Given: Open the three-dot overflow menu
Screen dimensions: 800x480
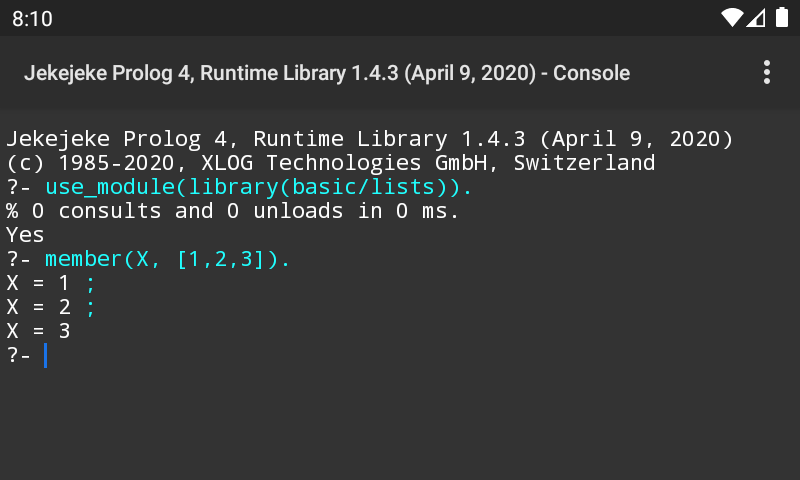Looking at the screenshot, I should point(766,72).
